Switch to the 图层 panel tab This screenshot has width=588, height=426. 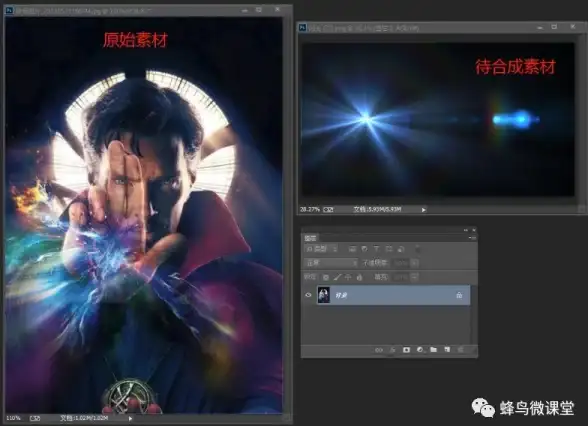(x=310, y=238)
